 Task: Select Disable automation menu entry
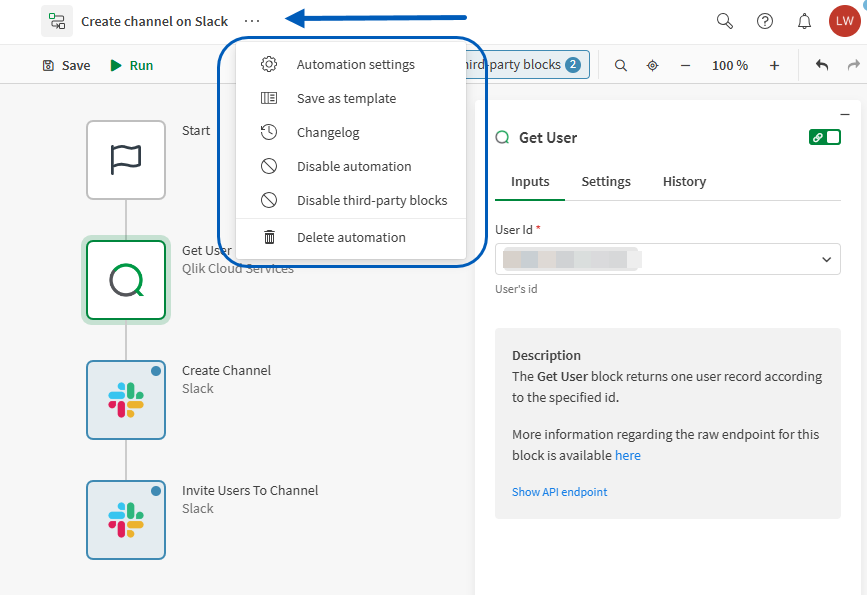click(353, 167)
